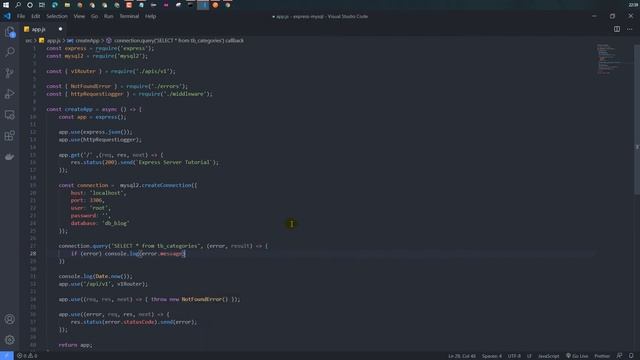Click the split editor right icon

pos(617,29)
